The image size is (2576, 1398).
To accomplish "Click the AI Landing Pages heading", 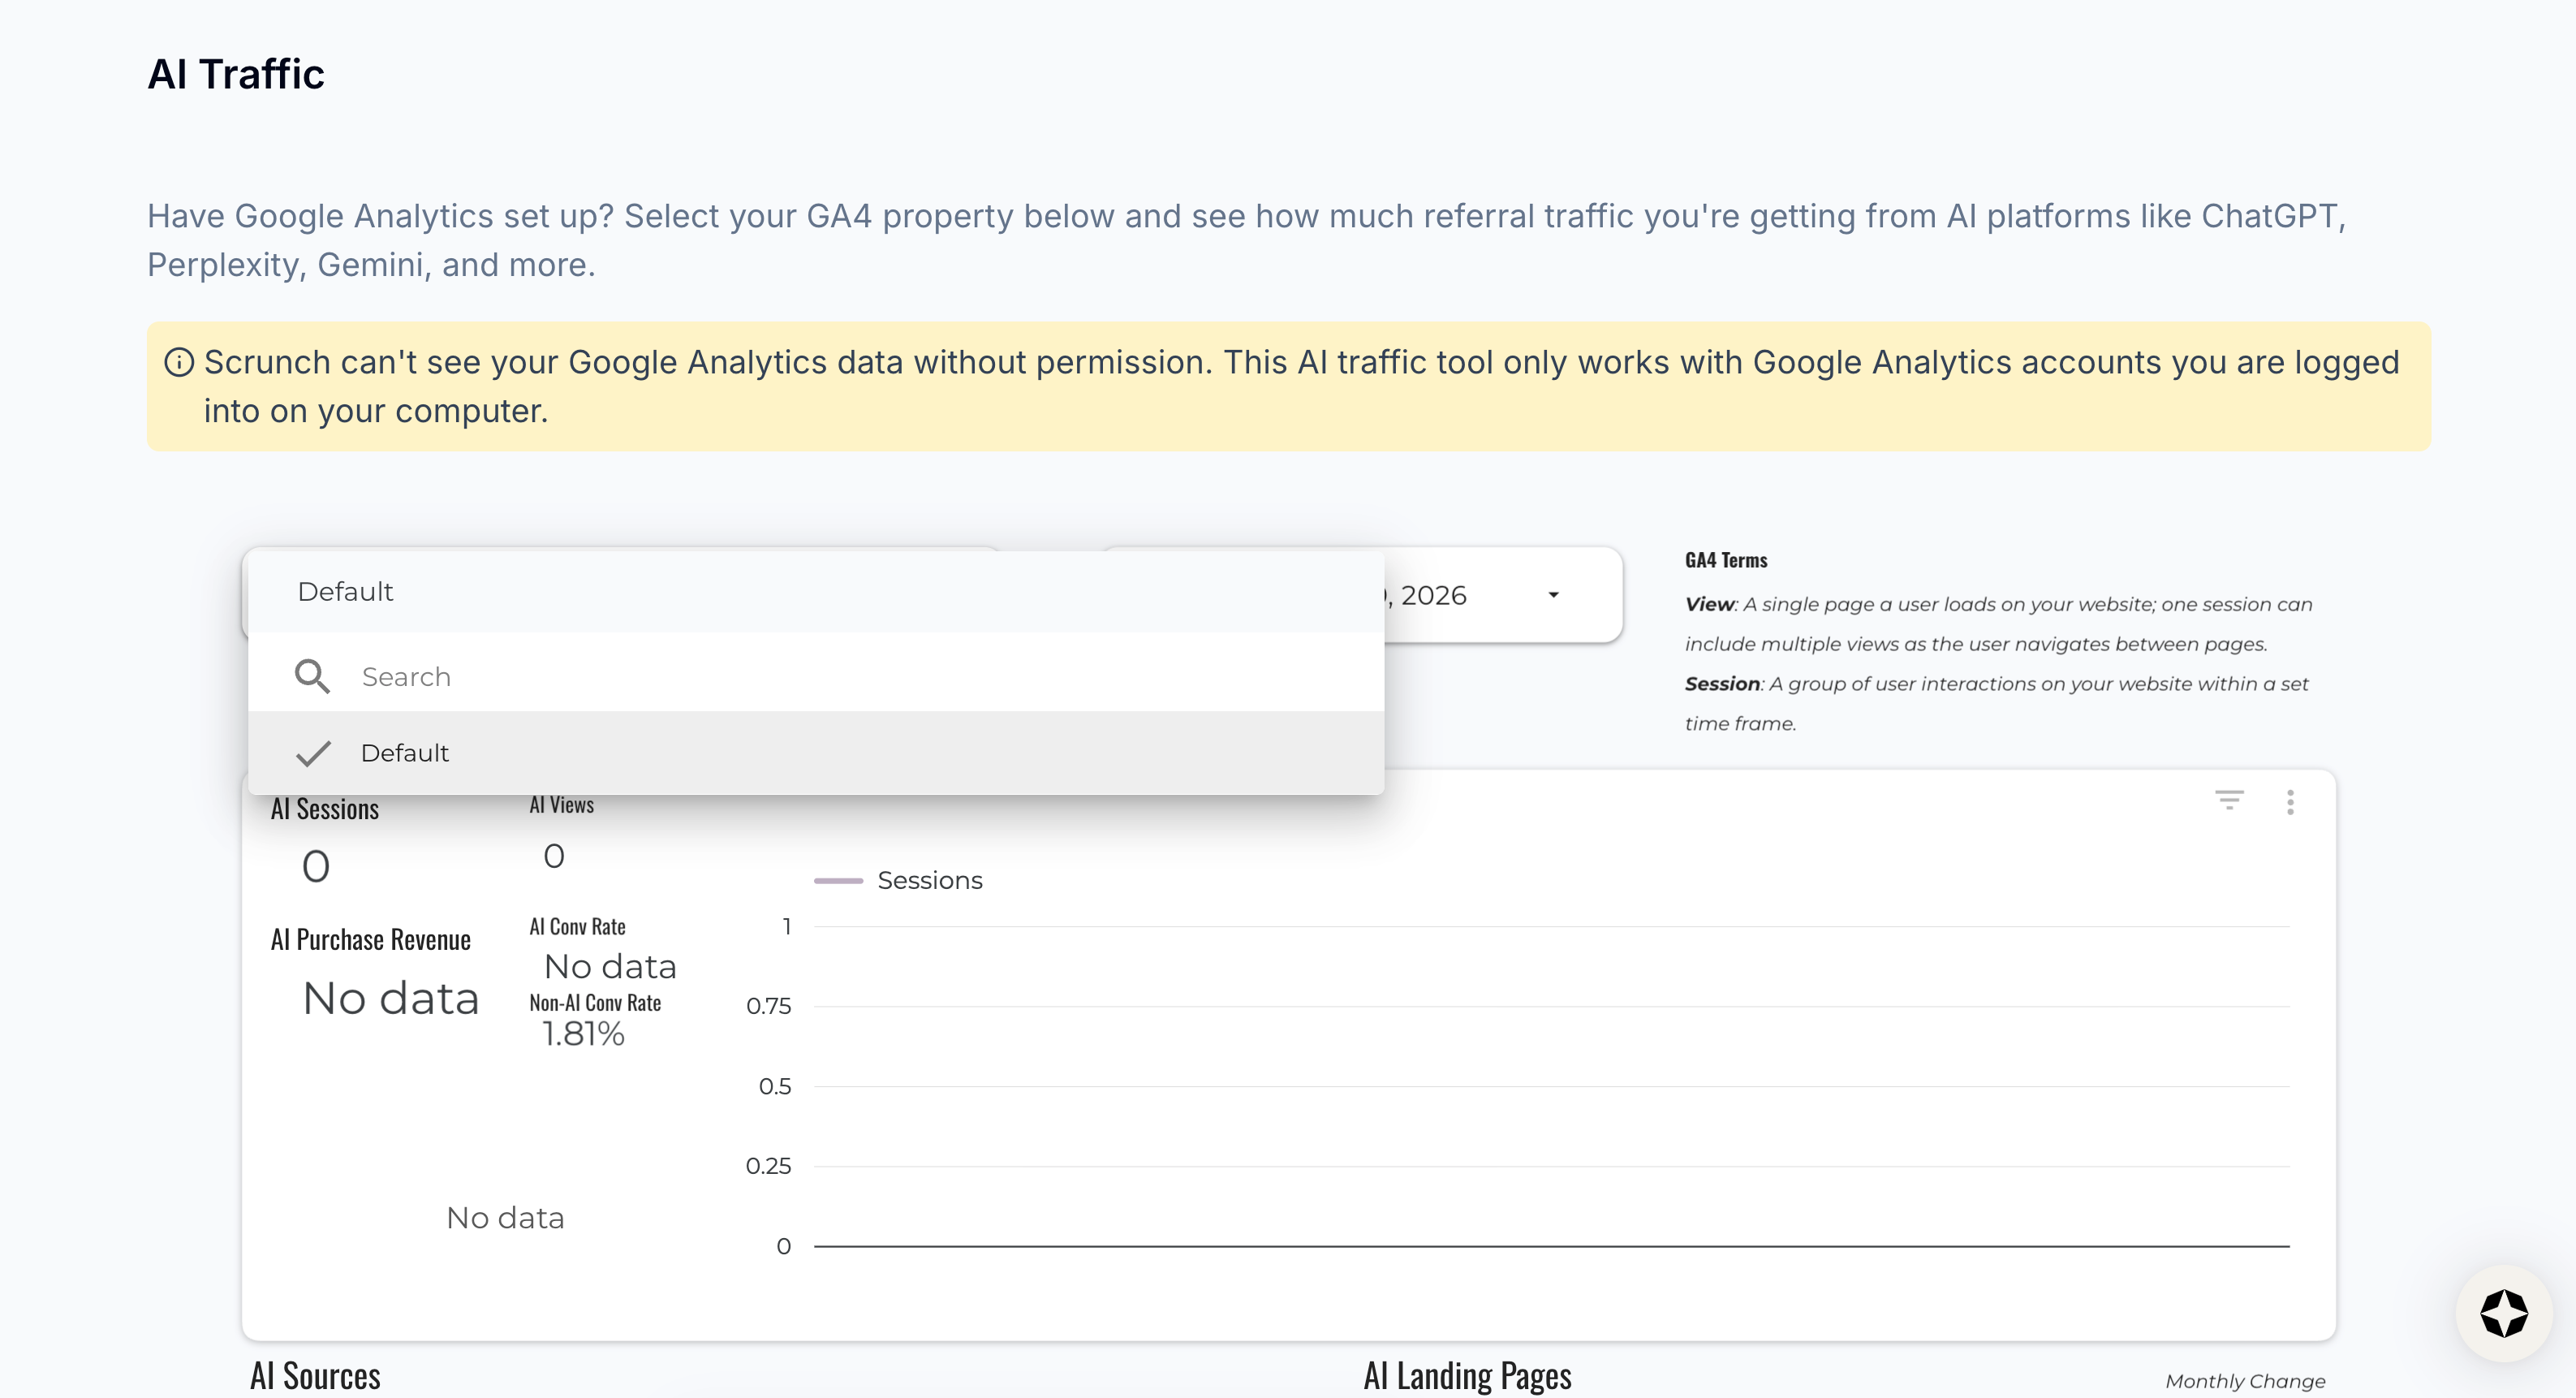I will (1468, 1376).
